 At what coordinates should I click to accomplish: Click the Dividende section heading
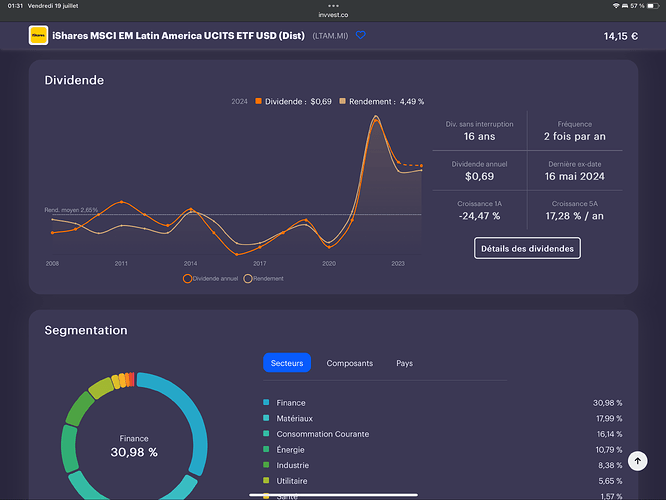point(74,80)
